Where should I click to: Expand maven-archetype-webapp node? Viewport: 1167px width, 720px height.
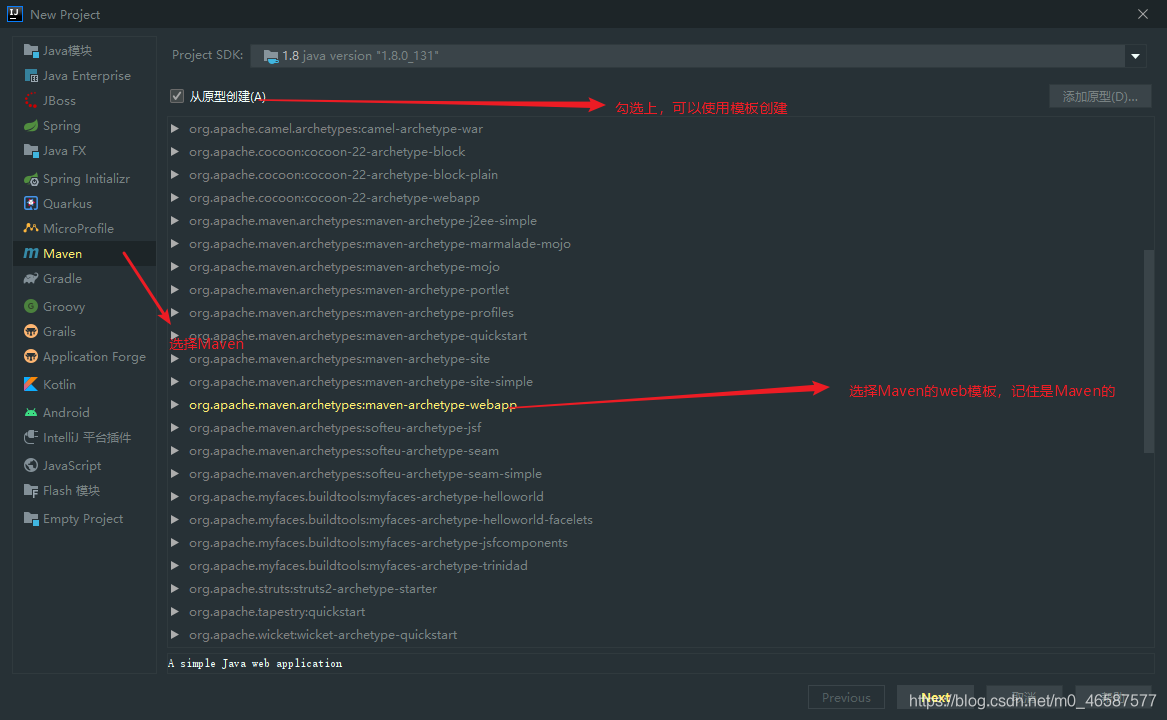175,405
